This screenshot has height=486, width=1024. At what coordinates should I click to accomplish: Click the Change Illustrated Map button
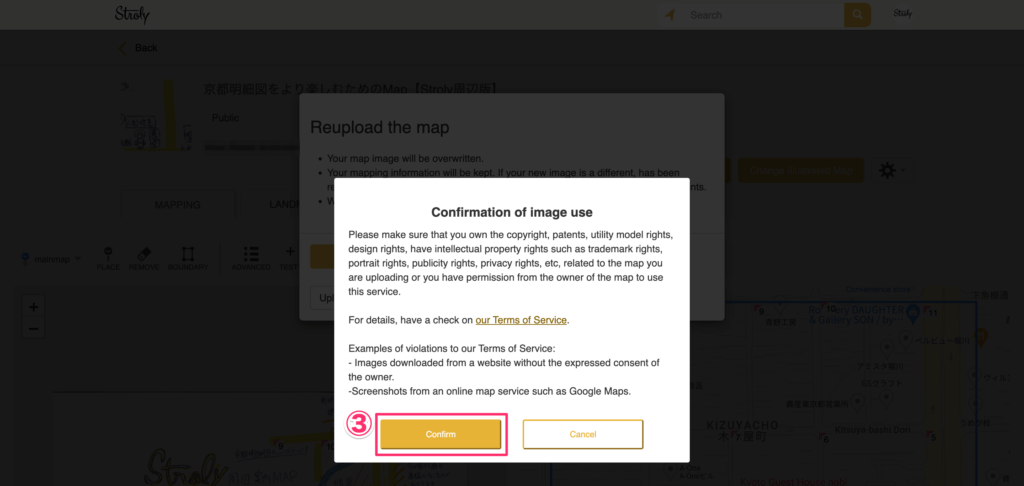[x=801, y=170]
